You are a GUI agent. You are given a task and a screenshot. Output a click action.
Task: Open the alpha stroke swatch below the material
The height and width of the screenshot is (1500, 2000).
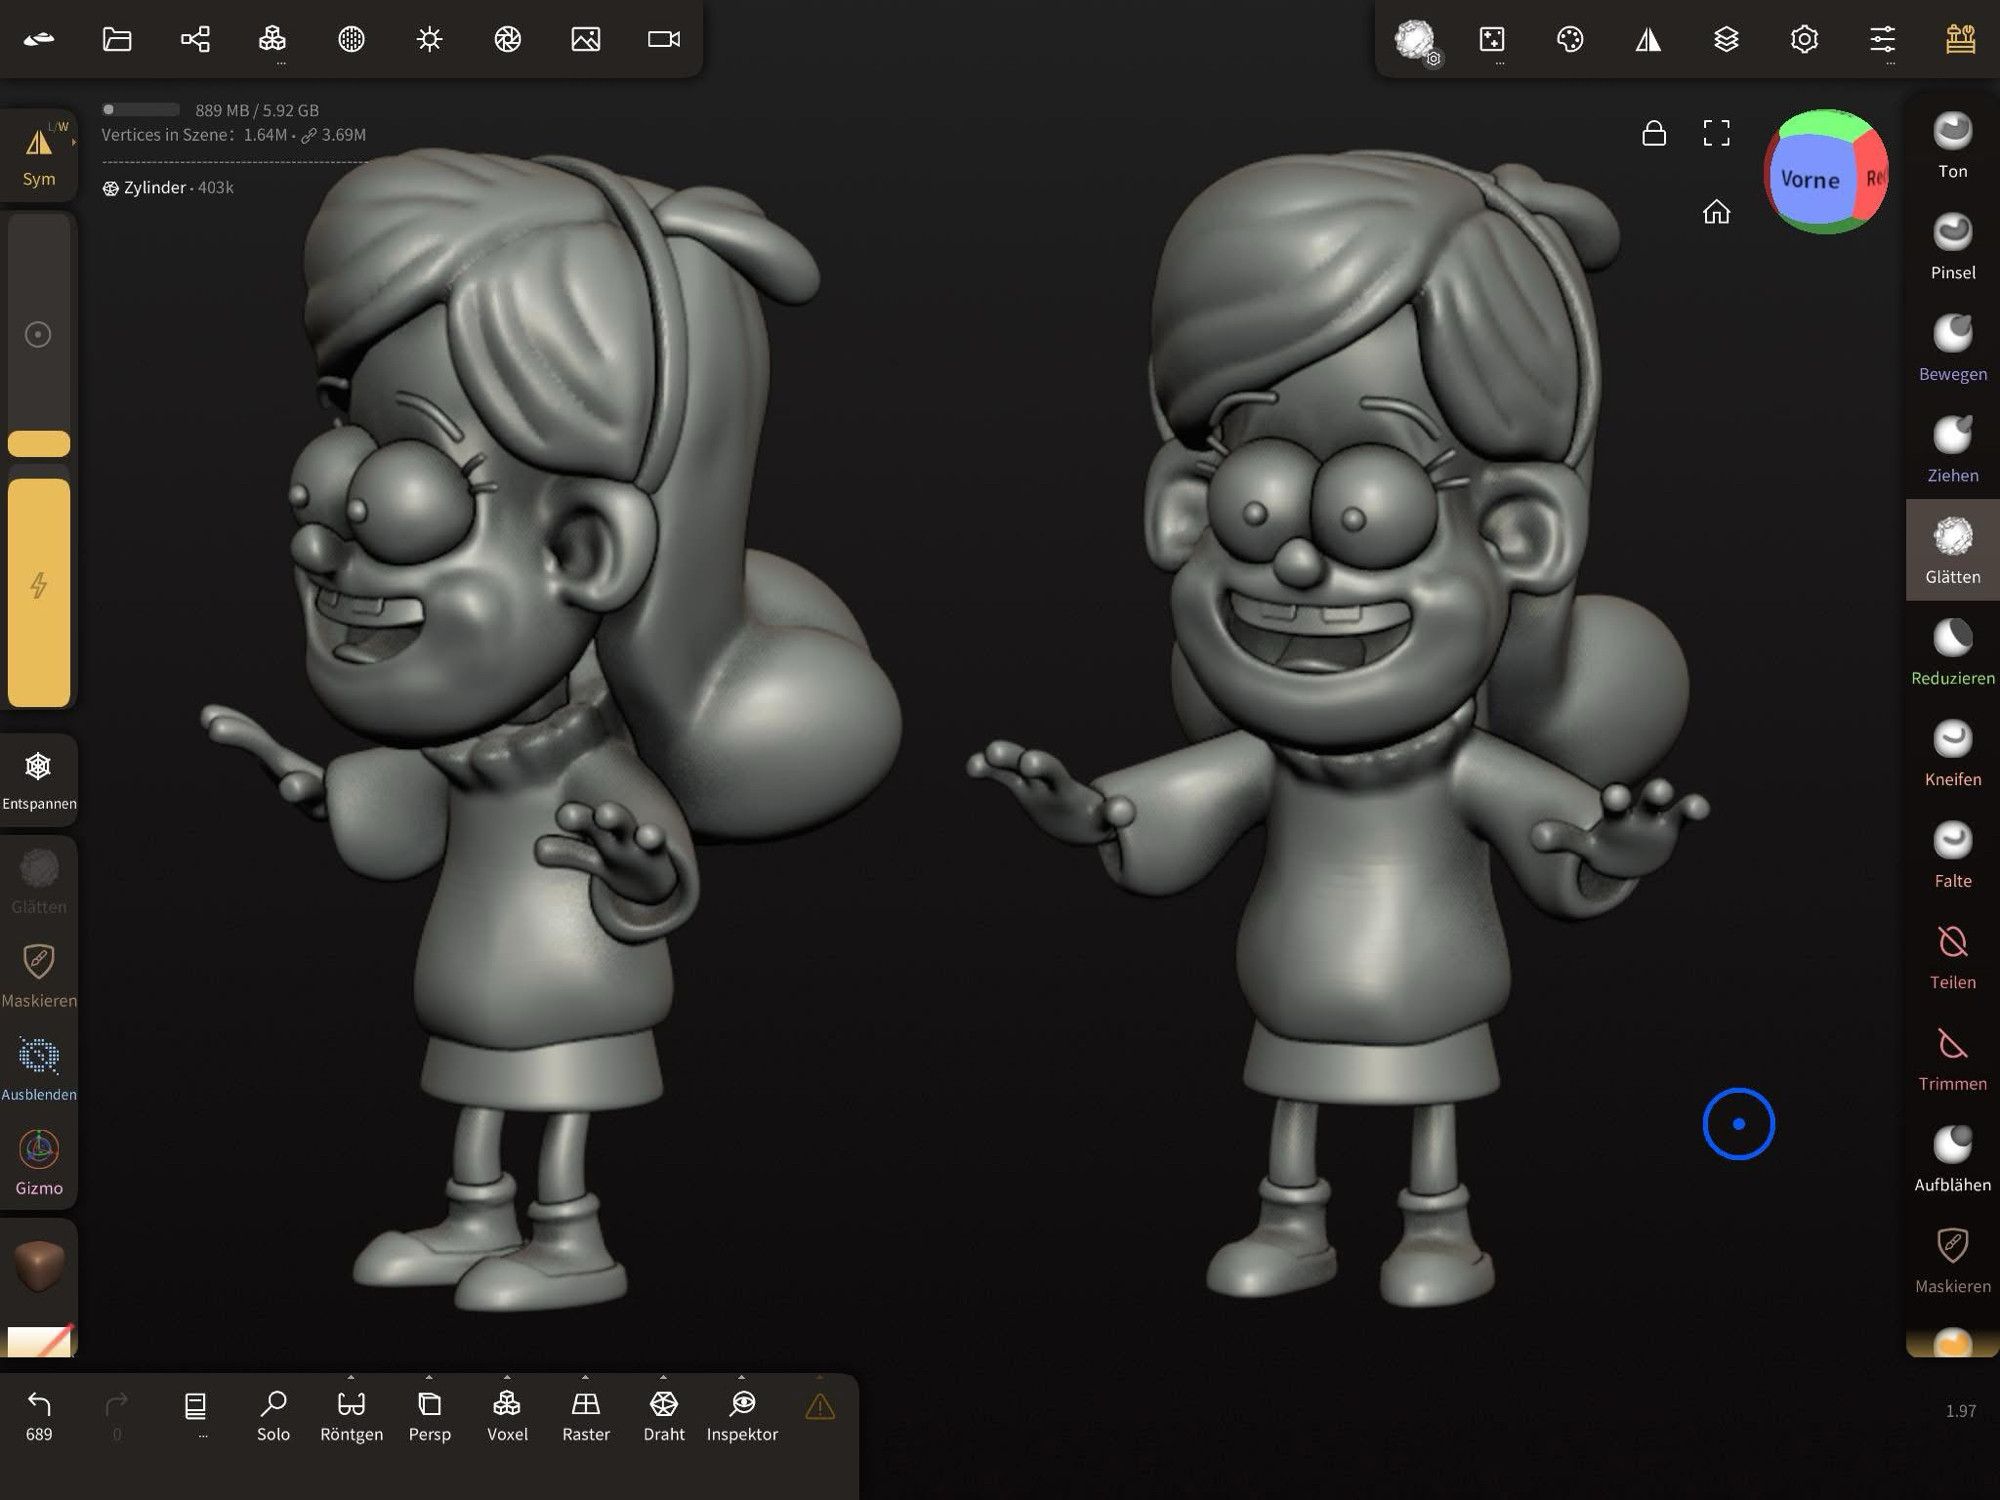(39, 1340)
